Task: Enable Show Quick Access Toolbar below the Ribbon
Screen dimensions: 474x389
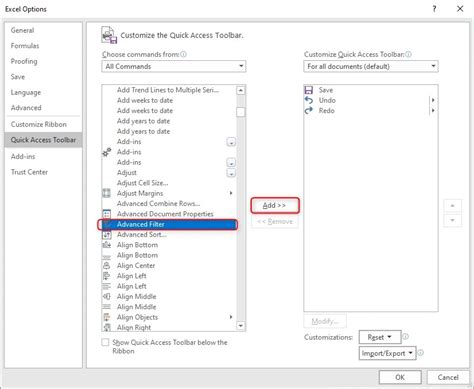Action: (x=105, y=342)
